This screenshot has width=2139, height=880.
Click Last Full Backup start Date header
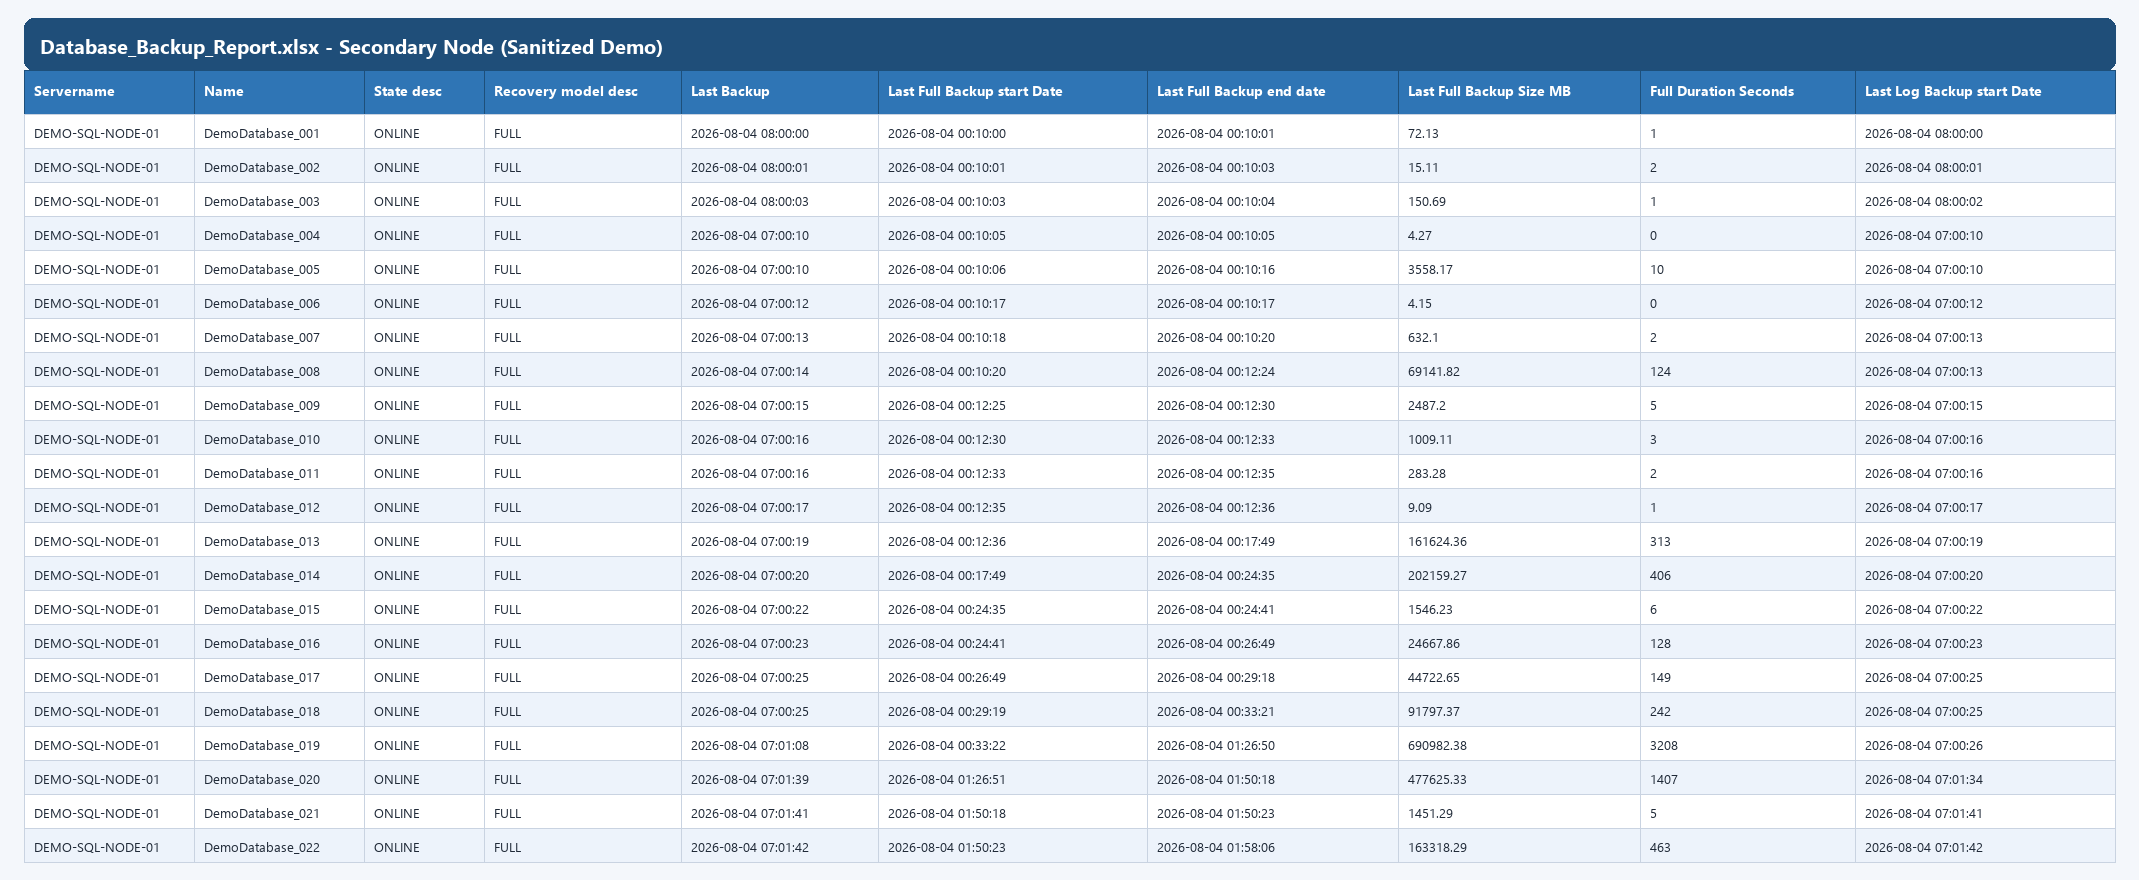[1012, 92]
